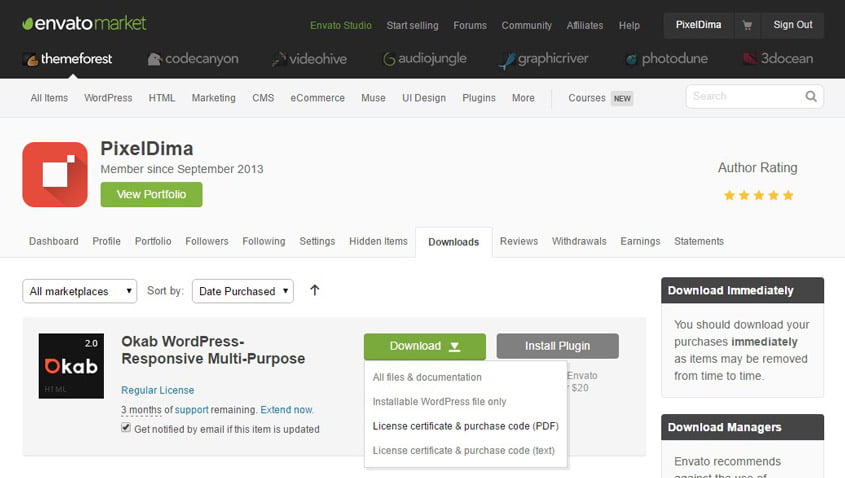Open the Help link
The height and width of the screenshot is (478, 845).
(629, 25)
